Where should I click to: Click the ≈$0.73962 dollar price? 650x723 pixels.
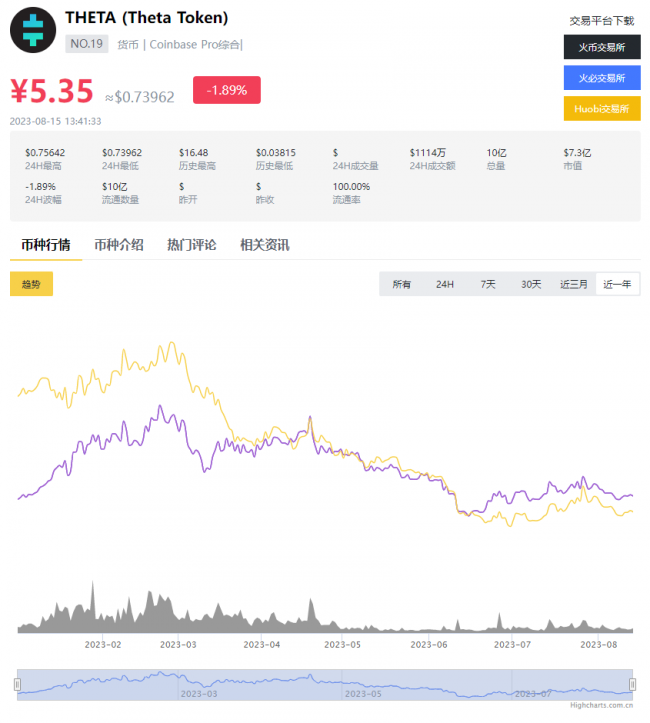pos(140,97)
